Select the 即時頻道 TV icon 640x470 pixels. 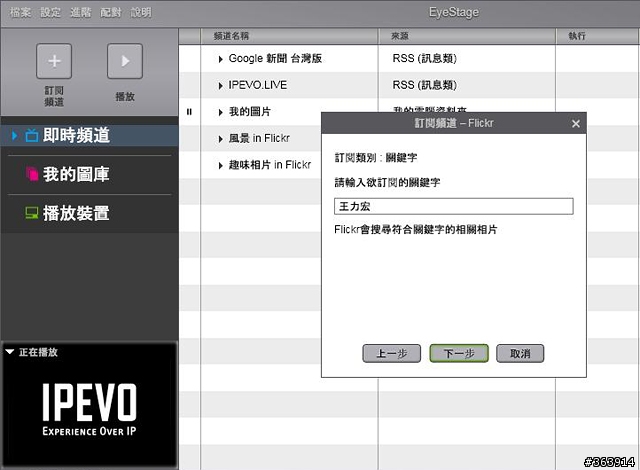32,135
